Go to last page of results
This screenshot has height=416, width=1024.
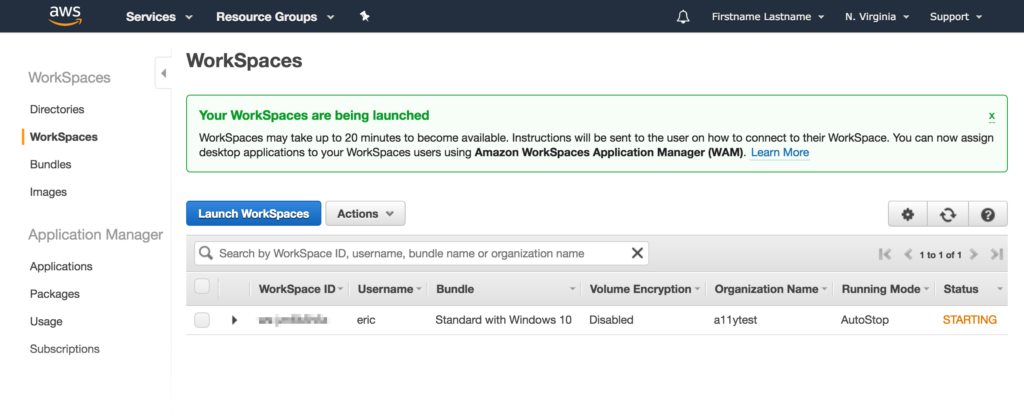tap(997, 255)
